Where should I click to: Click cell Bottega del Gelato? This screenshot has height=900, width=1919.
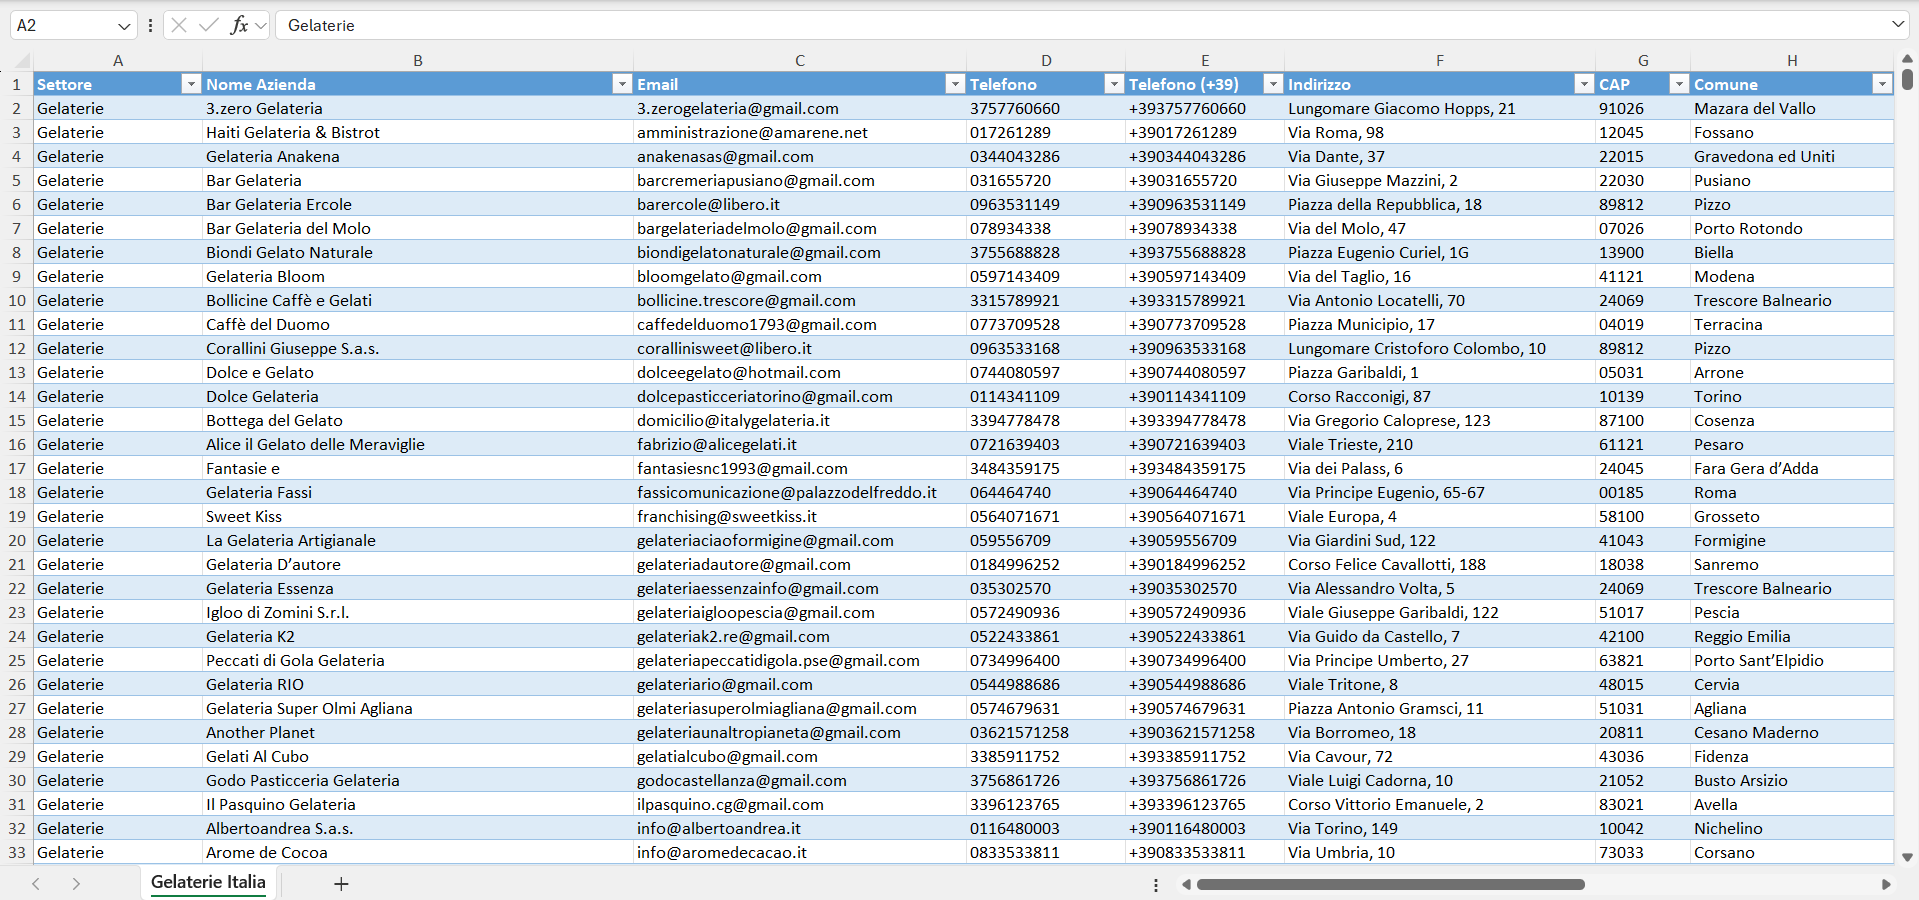418,420
